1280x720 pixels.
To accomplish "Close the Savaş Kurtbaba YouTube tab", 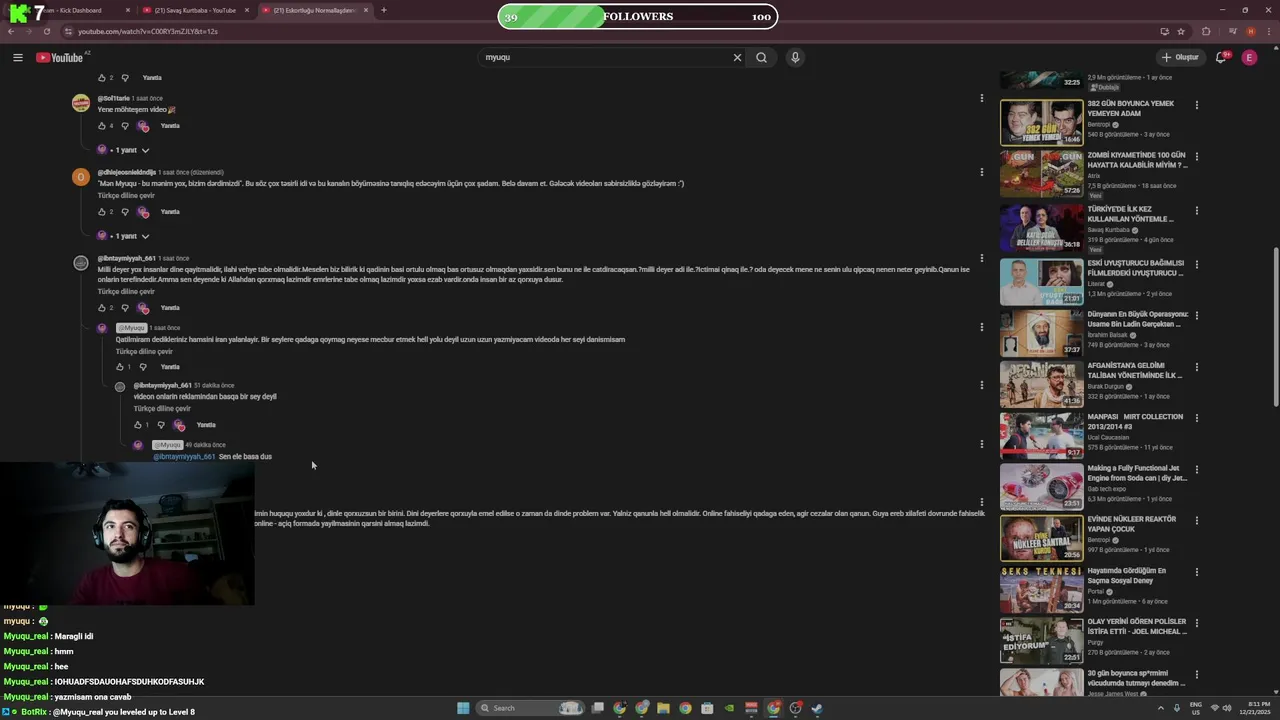I will coord(246,10).
